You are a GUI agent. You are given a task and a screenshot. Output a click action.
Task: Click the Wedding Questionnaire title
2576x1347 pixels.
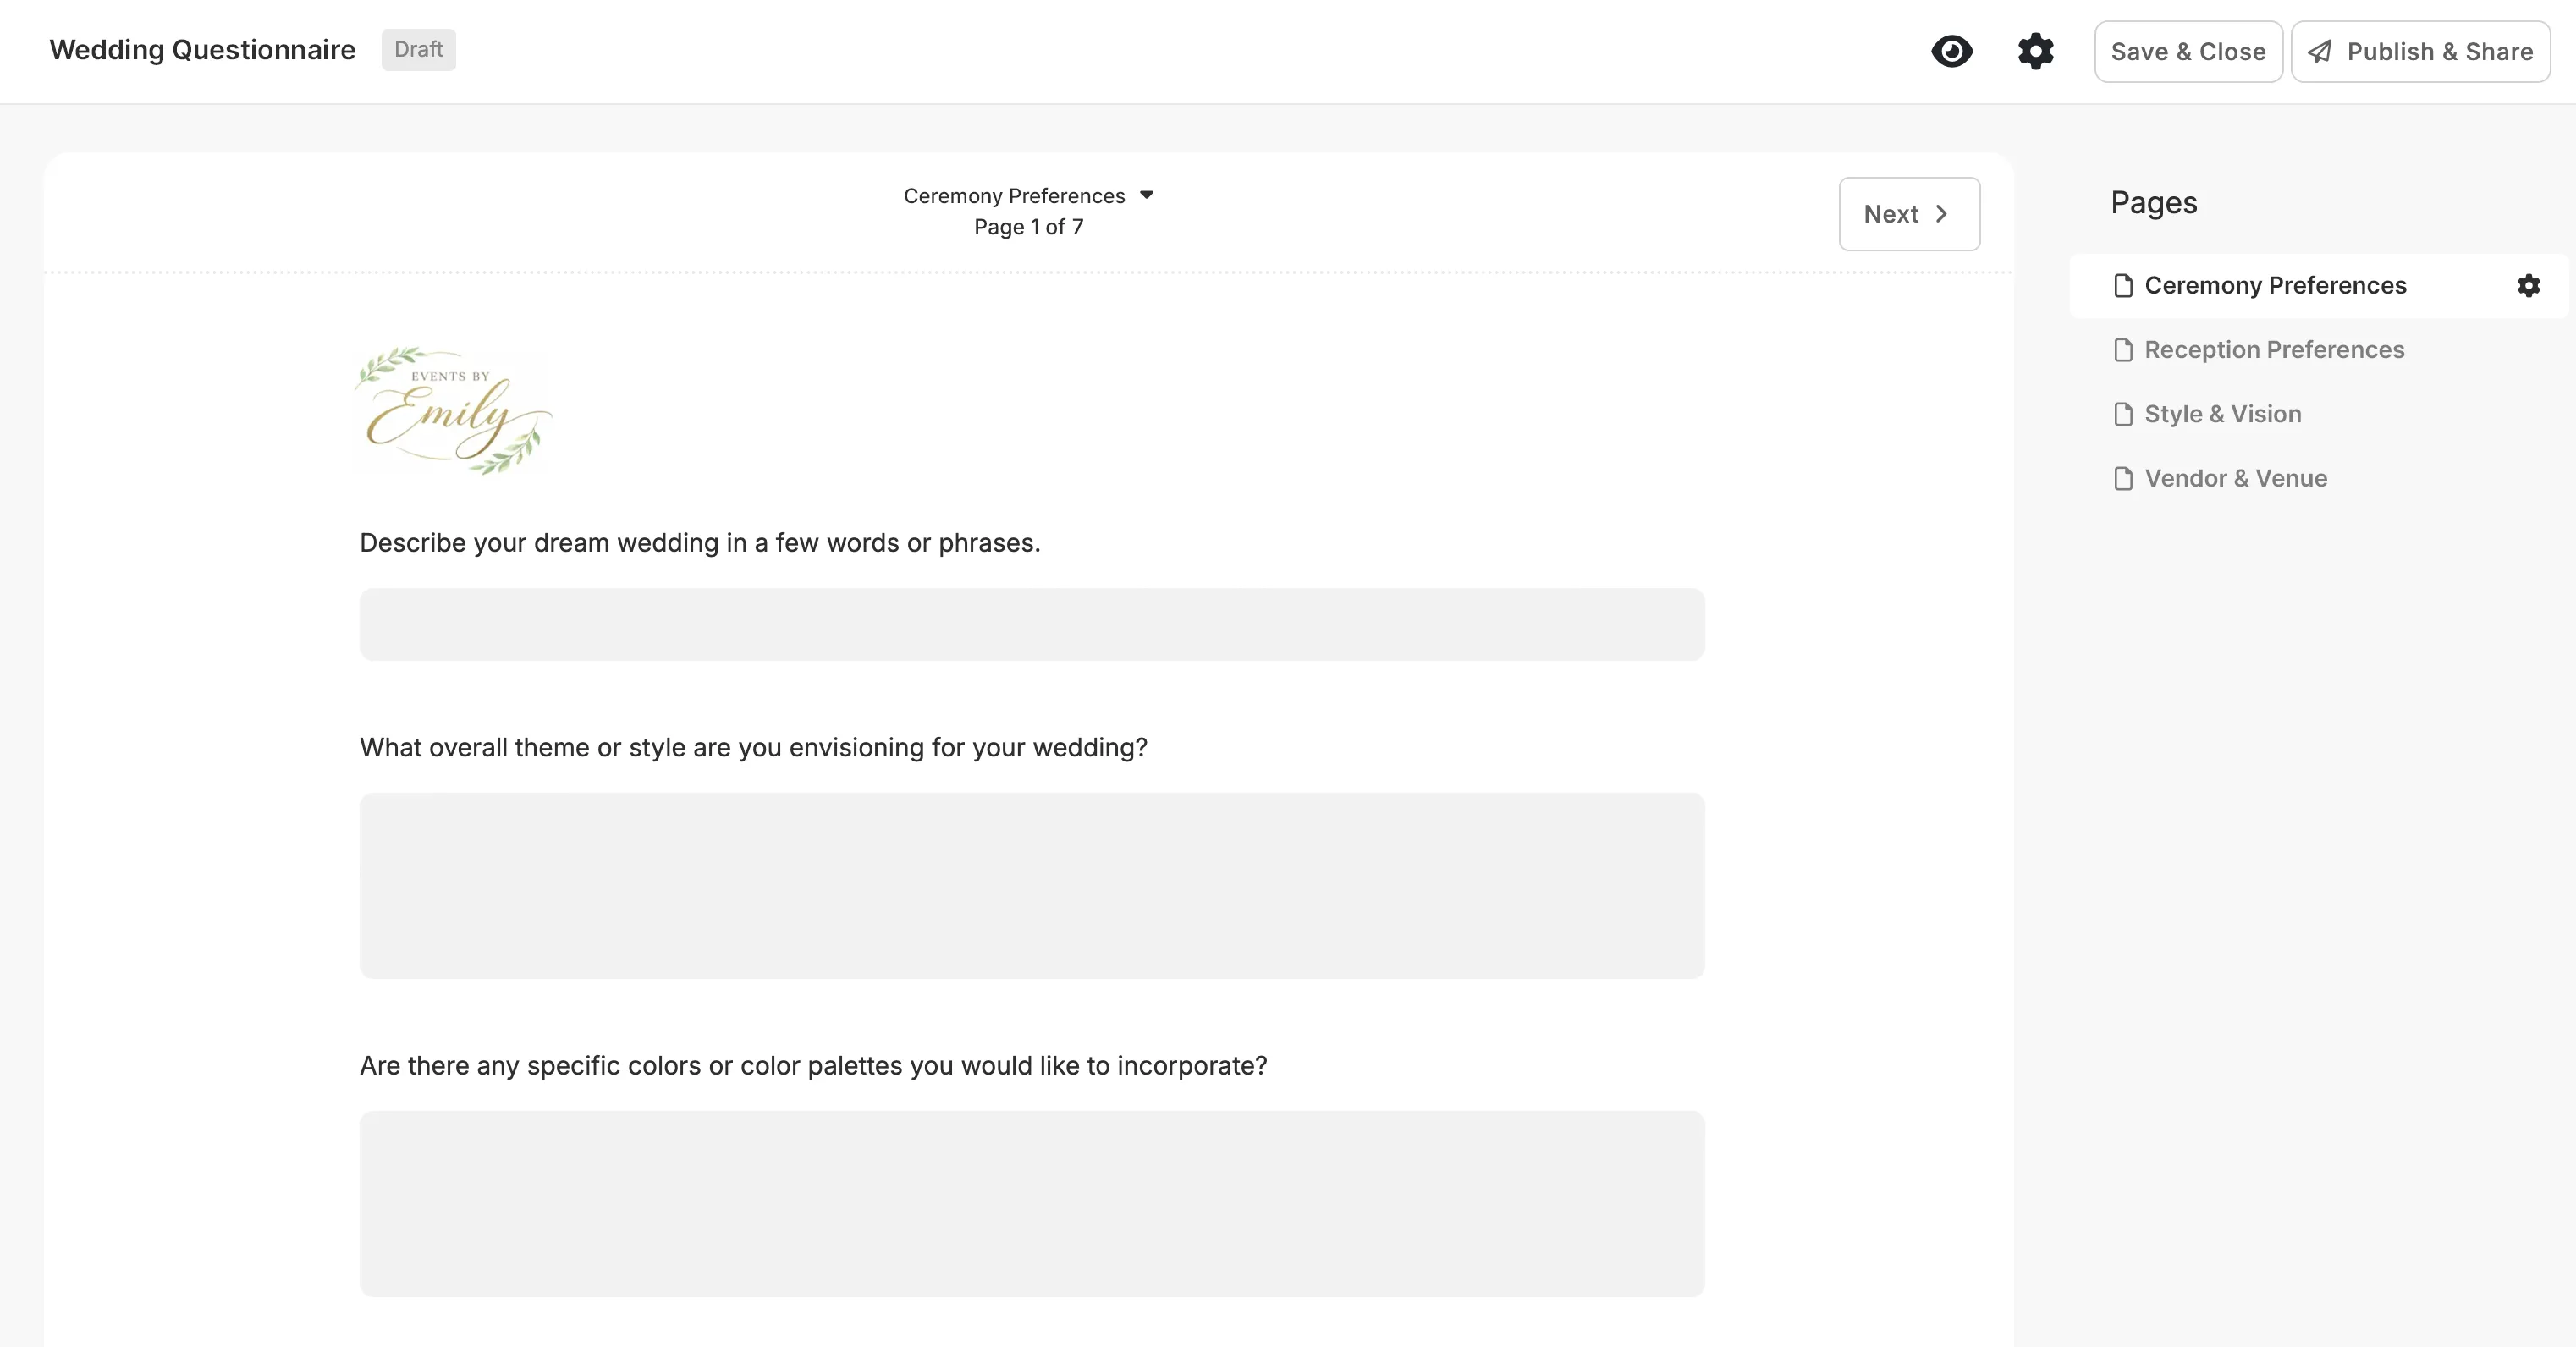click(202, 50)
